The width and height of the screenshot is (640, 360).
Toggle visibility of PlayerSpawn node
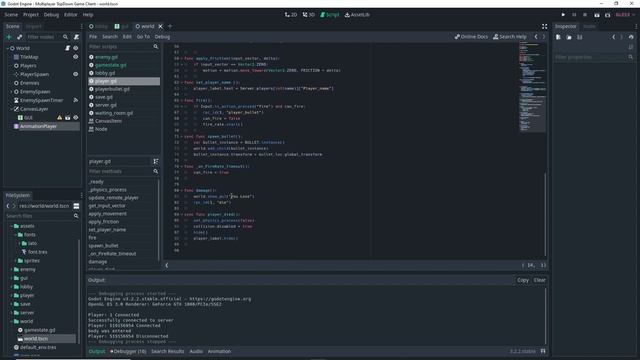click(x=76, y=74)
